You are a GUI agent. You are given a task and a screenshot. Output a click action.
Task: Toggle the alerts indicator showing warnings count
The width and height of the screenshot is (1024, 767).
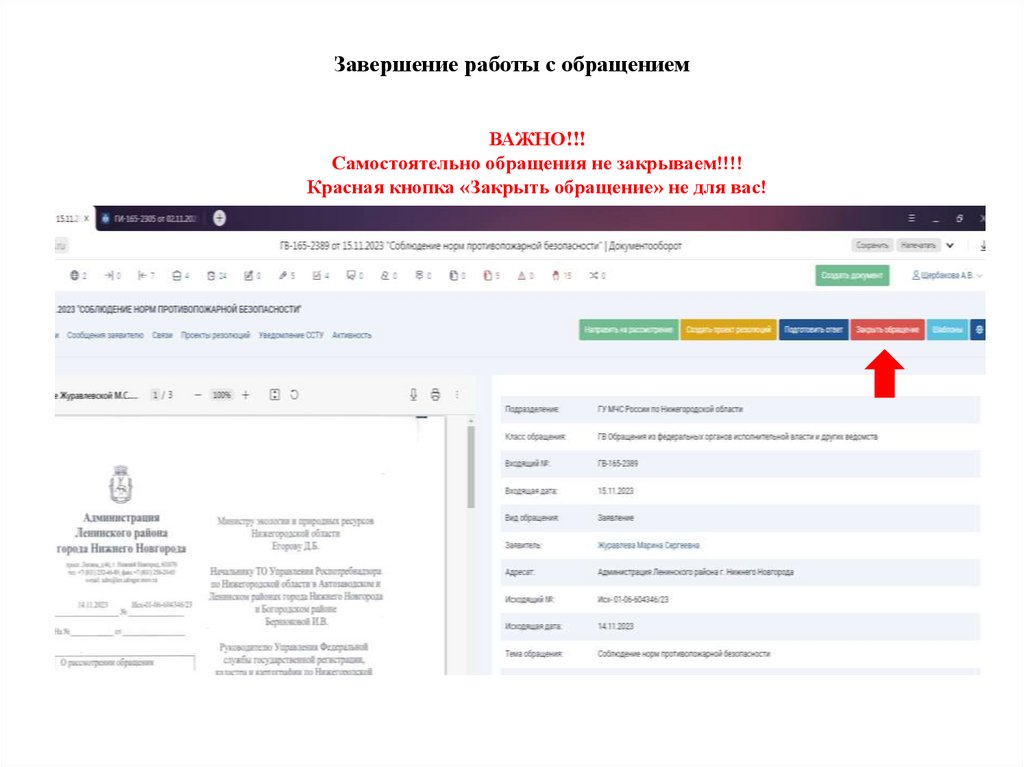tap(522, 277)
